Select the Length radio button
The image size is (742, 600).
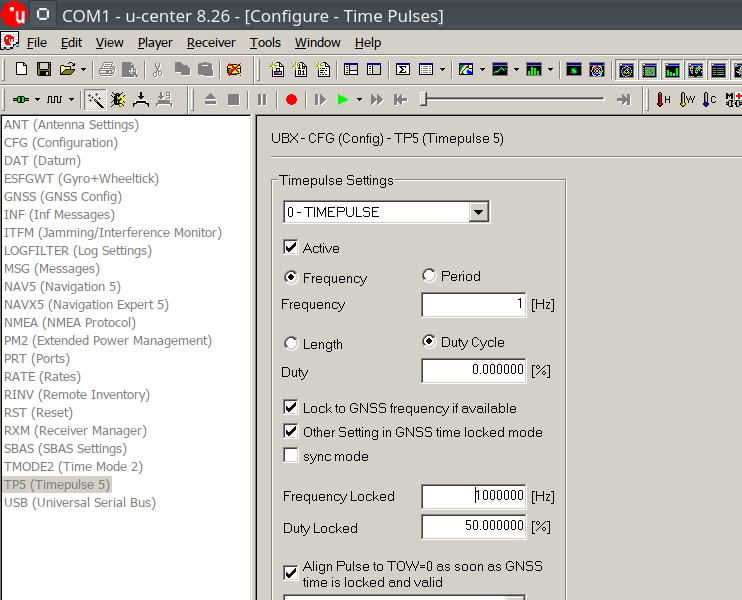[x=291, y=343]
